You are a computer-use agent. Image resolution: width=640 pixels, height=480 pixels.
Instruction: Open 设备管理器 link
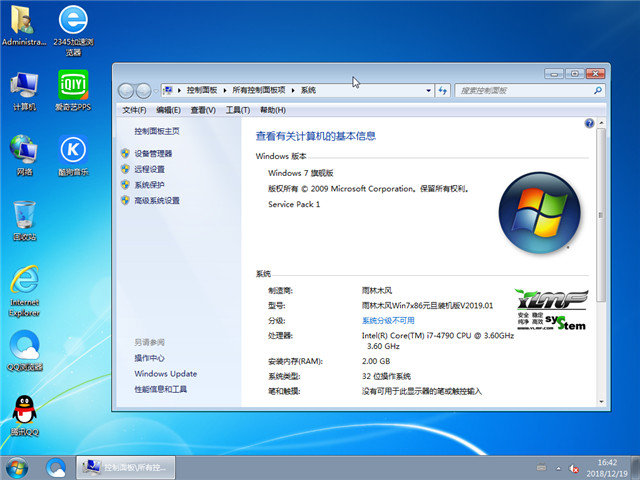coord(153,153)
